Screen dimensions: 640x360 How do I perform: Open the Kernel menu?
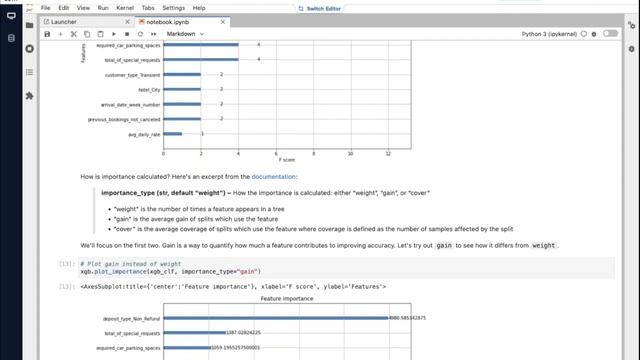click(125, 8)
